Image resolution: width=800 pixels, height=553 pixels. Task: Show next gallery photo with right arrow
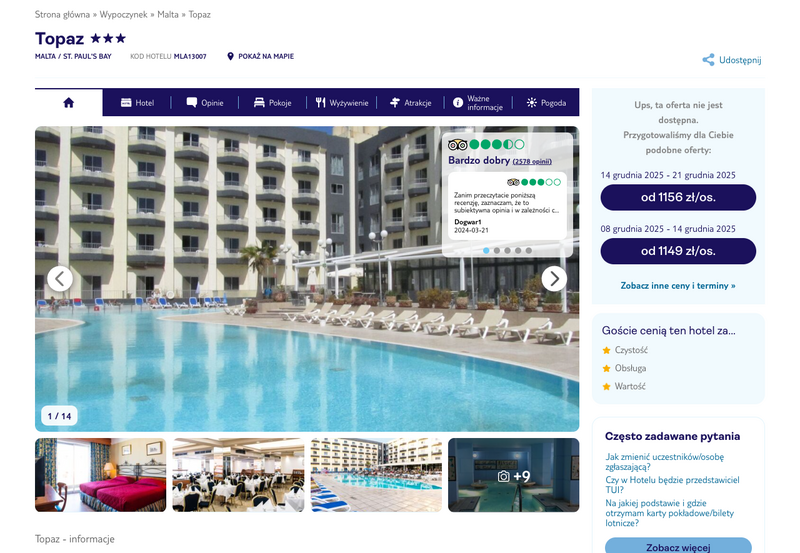(x=554, y=279)
